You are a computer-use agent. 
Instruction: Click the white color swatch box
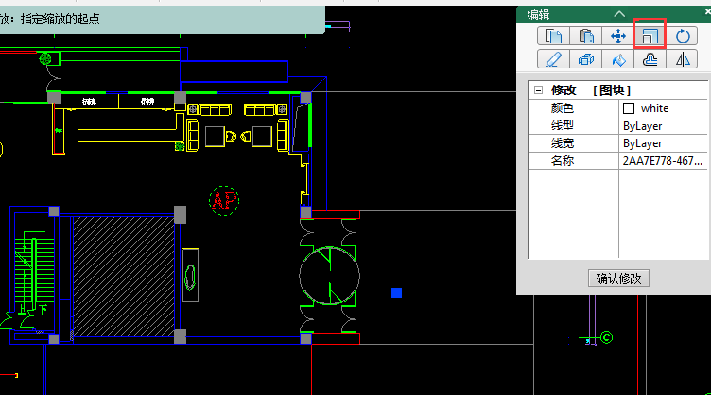tap(628, 108)
